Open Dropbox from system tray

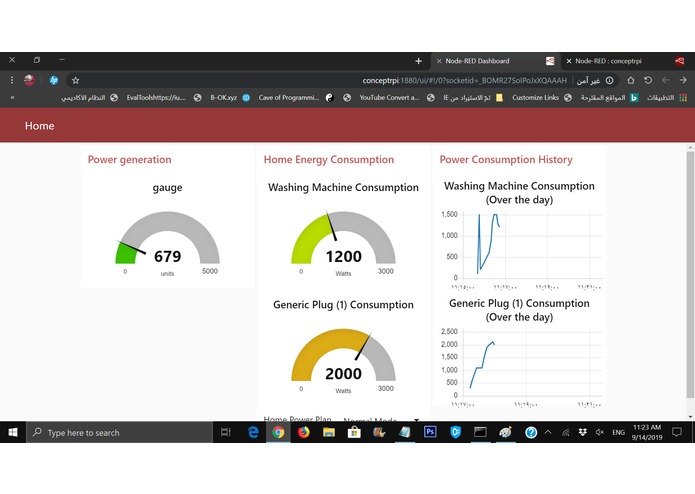coord(583,432)
